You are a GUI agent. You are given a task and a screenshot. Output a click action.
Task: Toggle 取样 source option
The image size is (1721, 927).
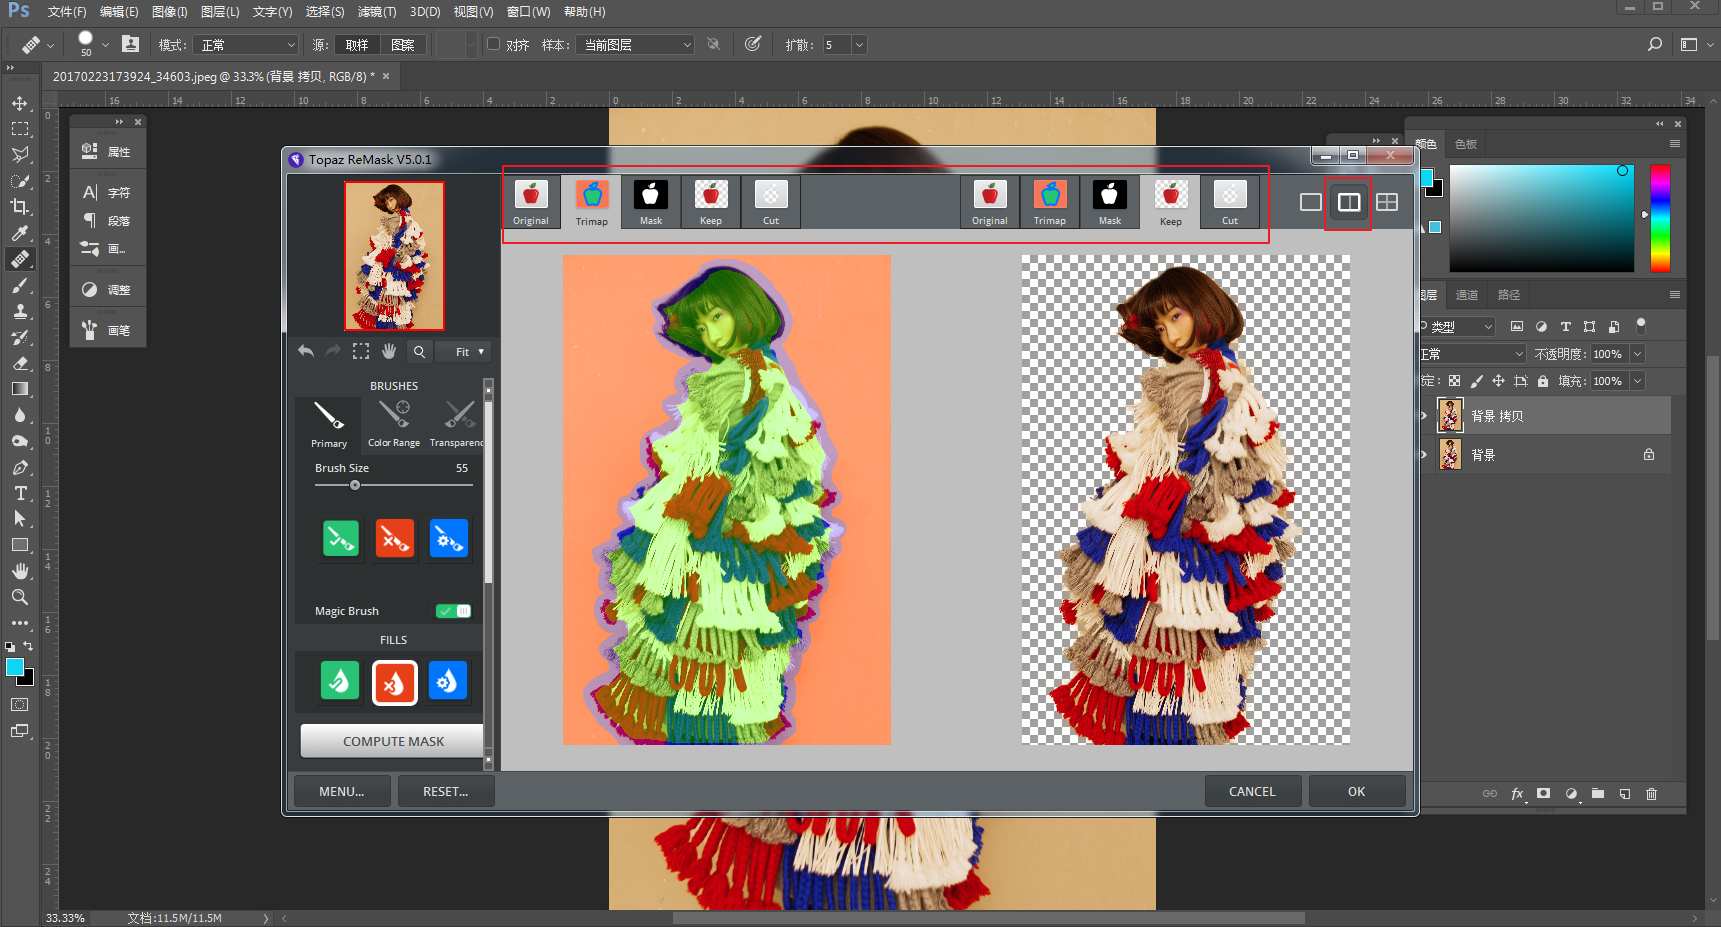point(357,45)
